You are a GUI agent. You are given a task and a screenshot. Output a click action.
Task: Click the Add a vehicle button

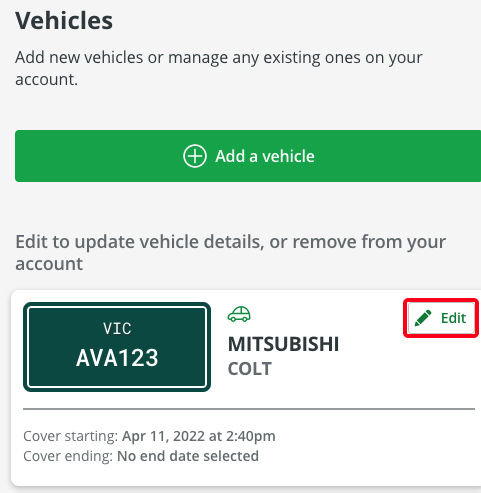tap(248, 156)
